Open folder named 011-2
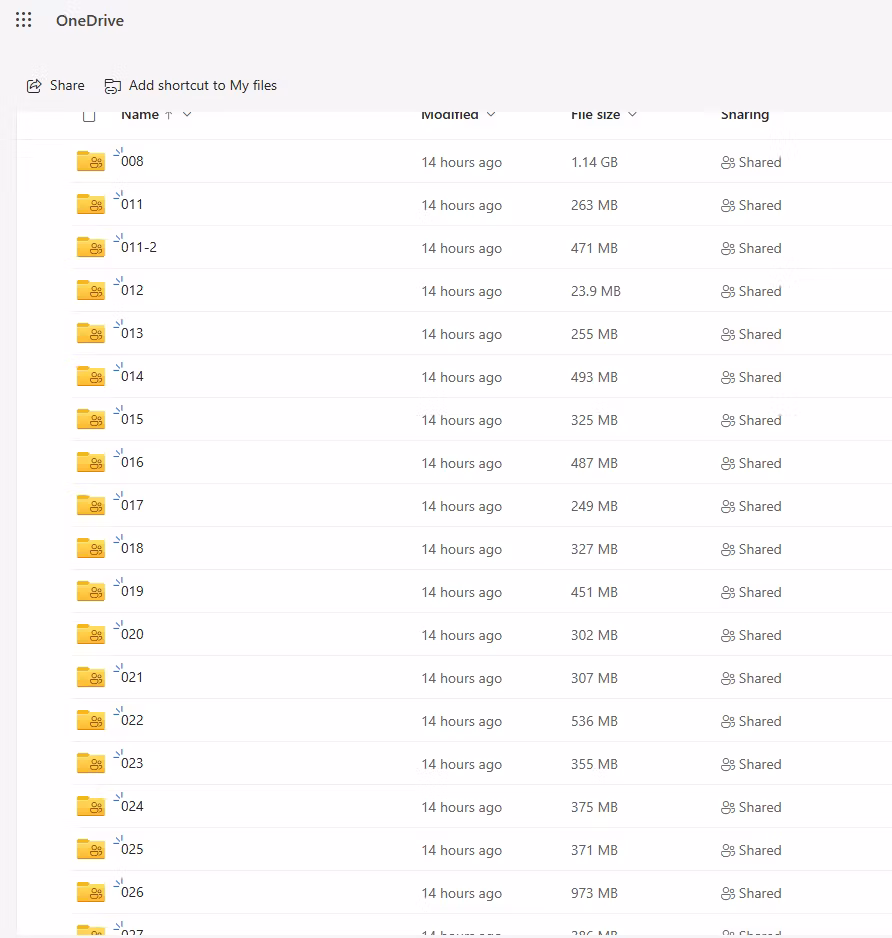The width and height of the screenshot is (892, 938). (139, 248)
